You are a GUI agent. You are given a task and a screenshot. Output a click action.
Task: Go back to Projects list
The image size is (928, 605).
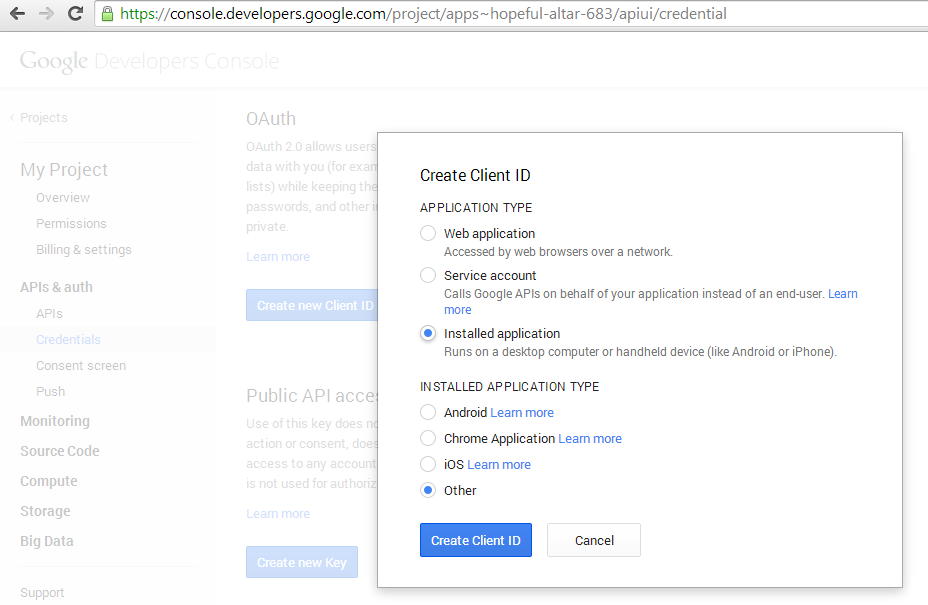coord(44,118)
